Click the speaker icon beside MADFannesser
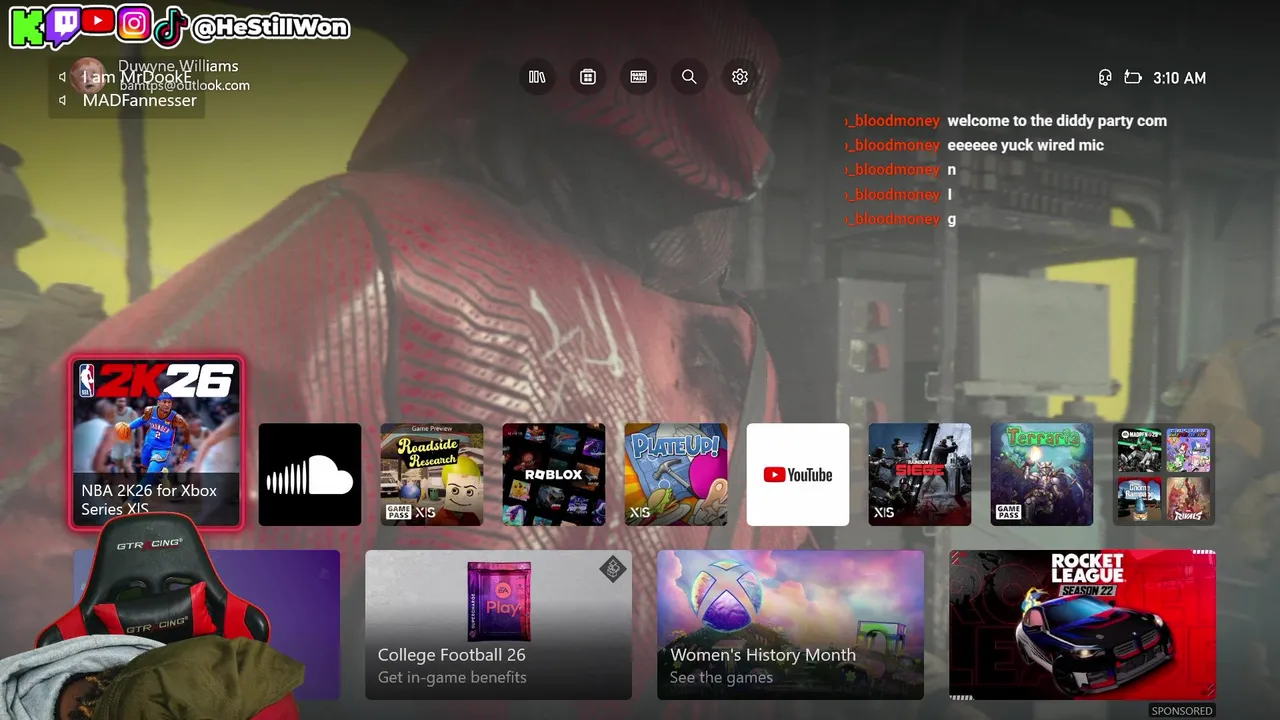Image resolution: width=1280 pixels, height=720 pixels. (x=63, y=100)
